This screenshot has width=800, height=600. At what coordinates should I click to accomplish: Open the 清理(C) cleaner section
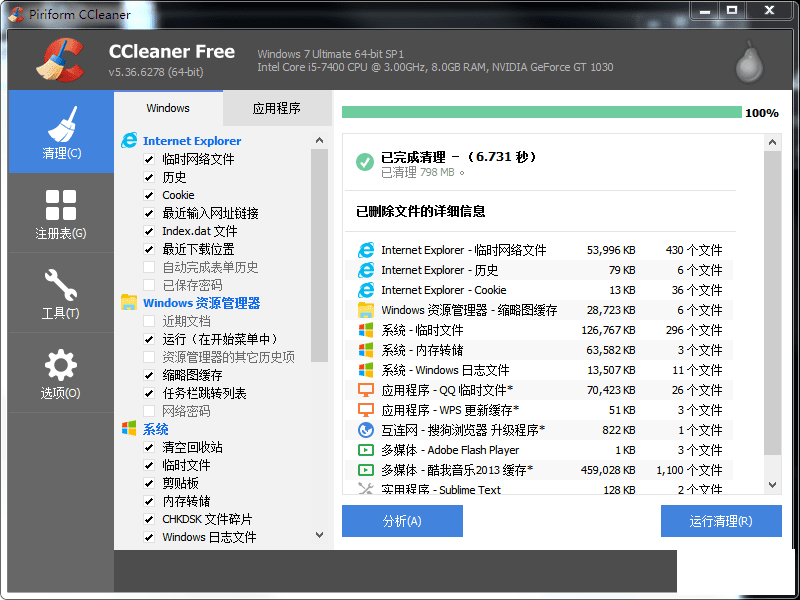pyautogui.click(x=61, y=132)
